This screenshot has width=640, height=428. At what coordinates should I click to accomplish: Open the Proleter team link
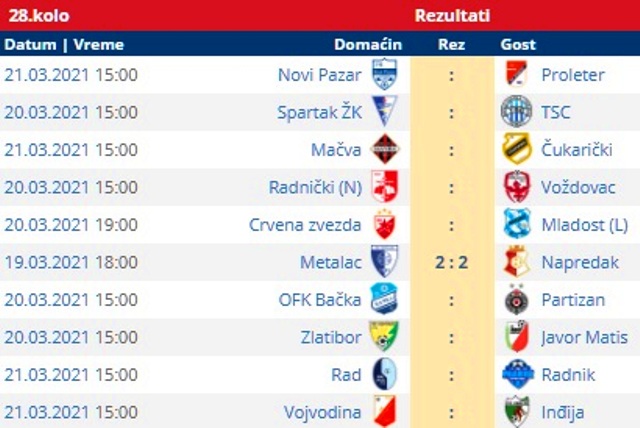point(573,75)
